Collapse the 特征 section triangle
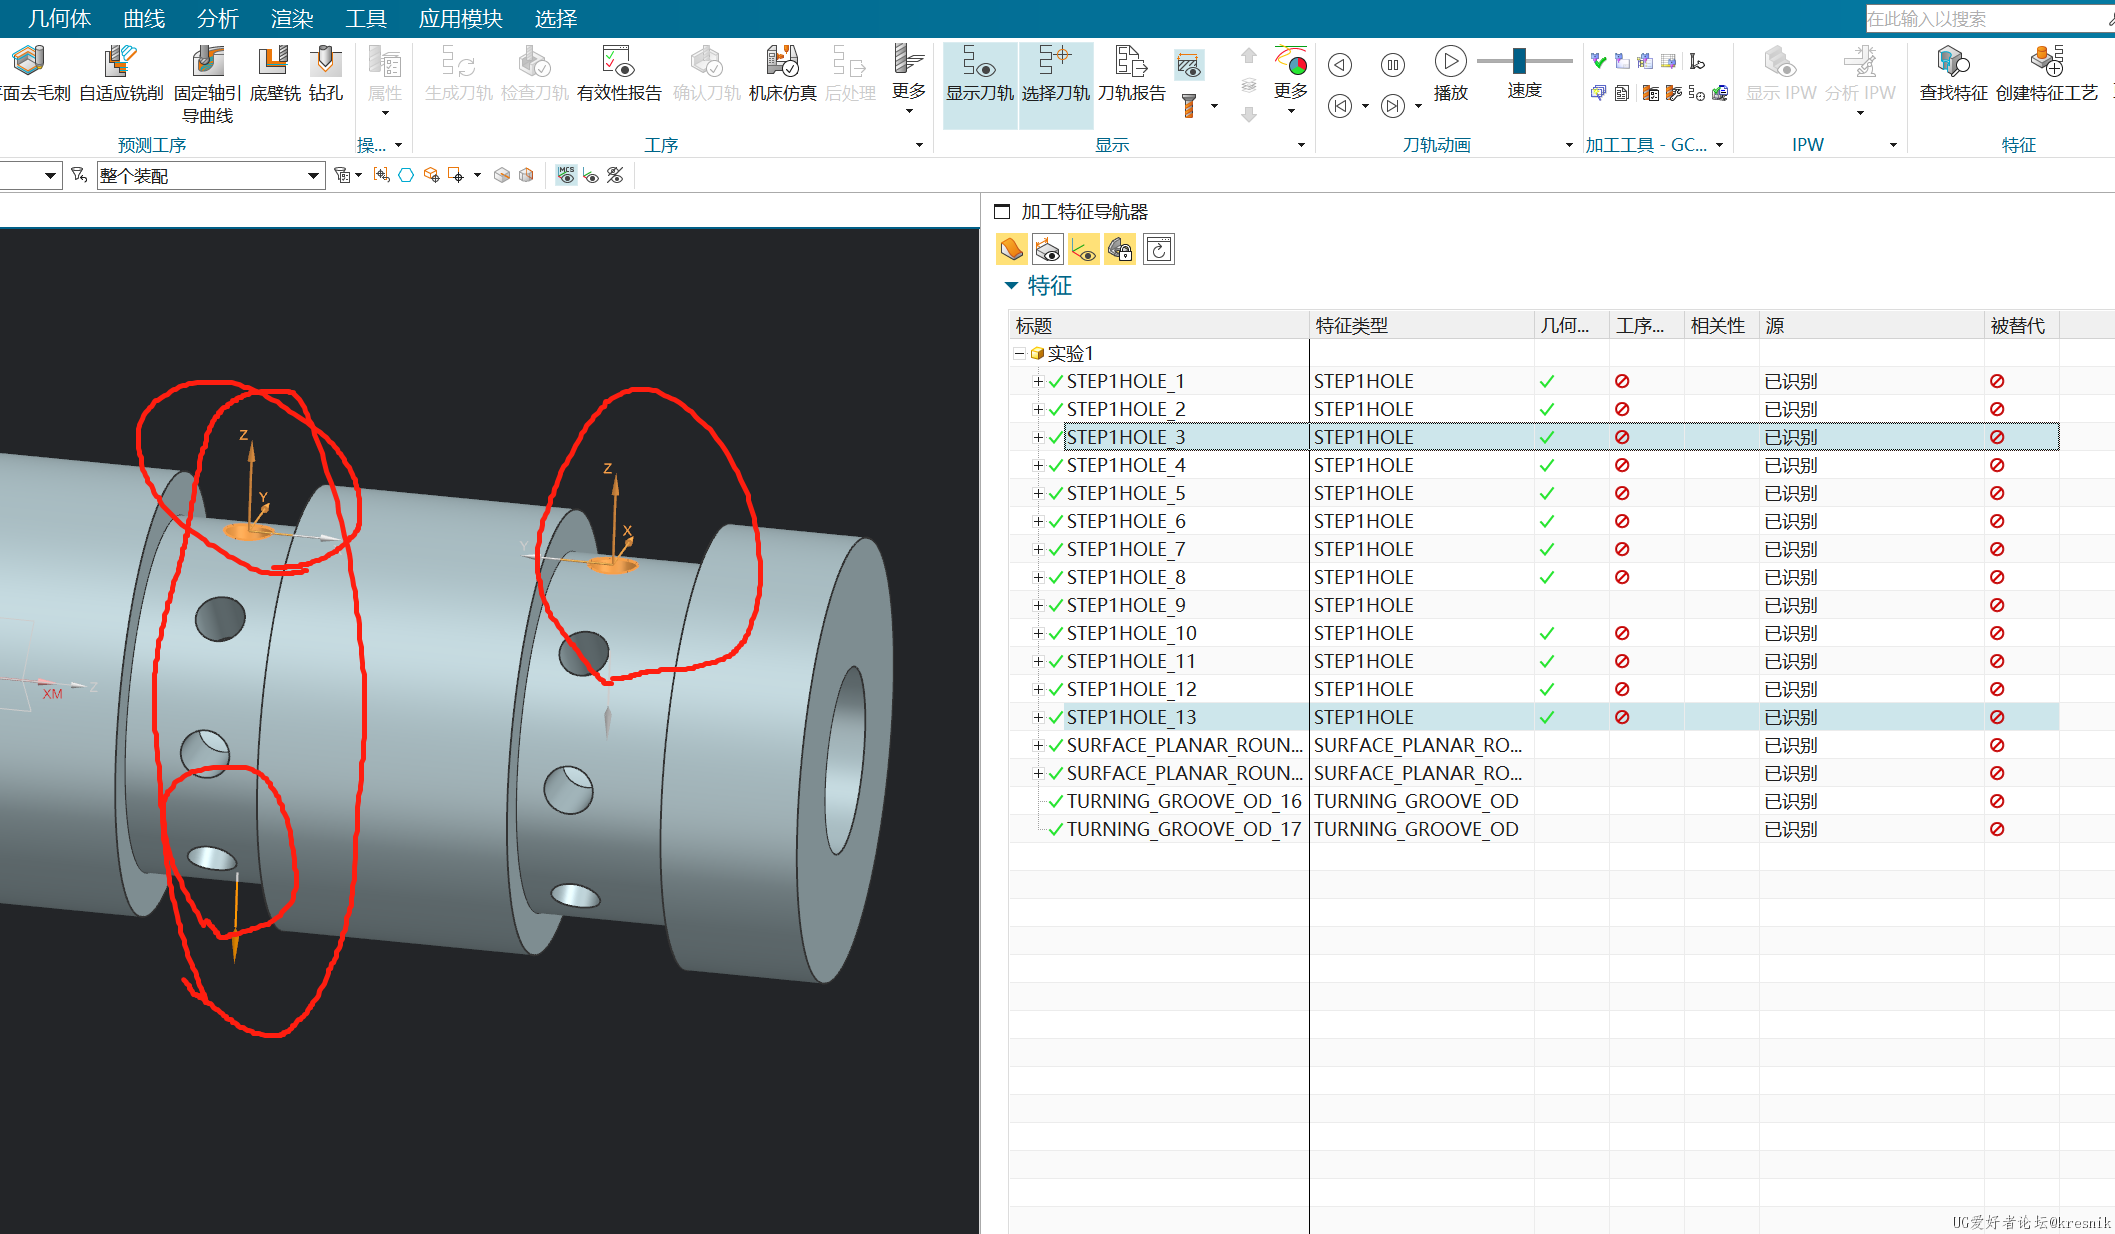The width and height of the screenshot is (2115, 1234). tap(1011, 286)
